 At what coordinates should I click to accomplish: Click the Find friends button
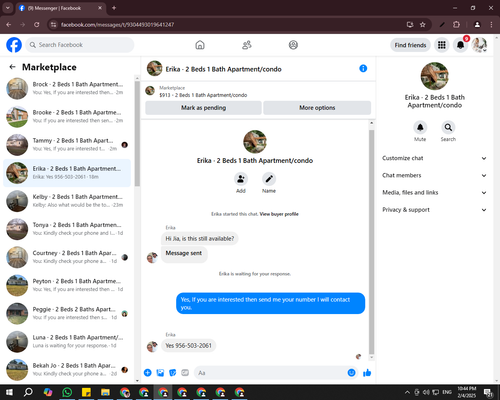(x=410, y=45)
